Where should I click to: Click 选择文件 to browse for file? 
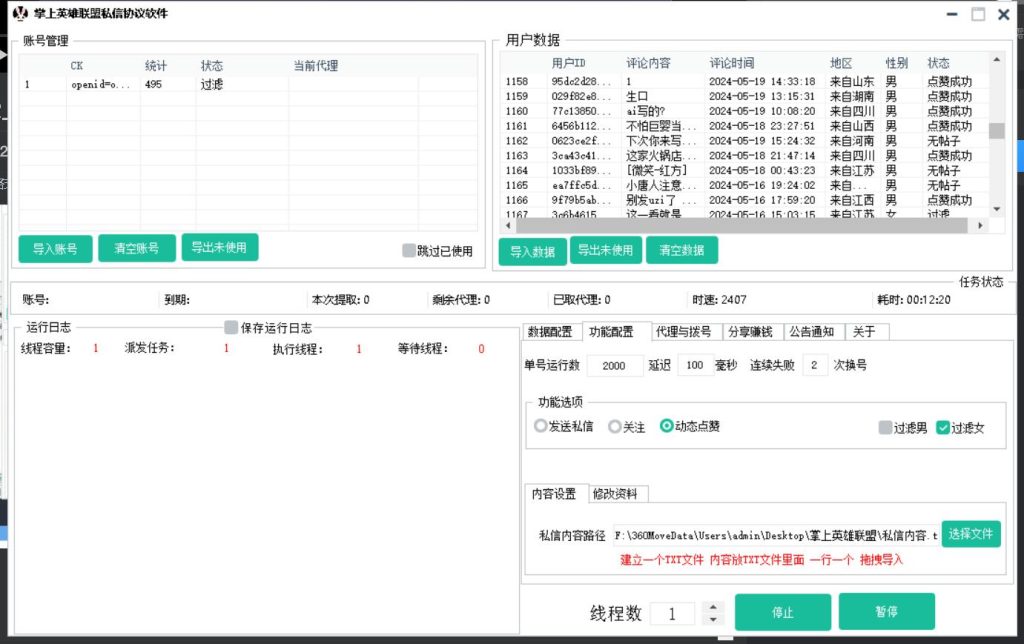point(970,534)
